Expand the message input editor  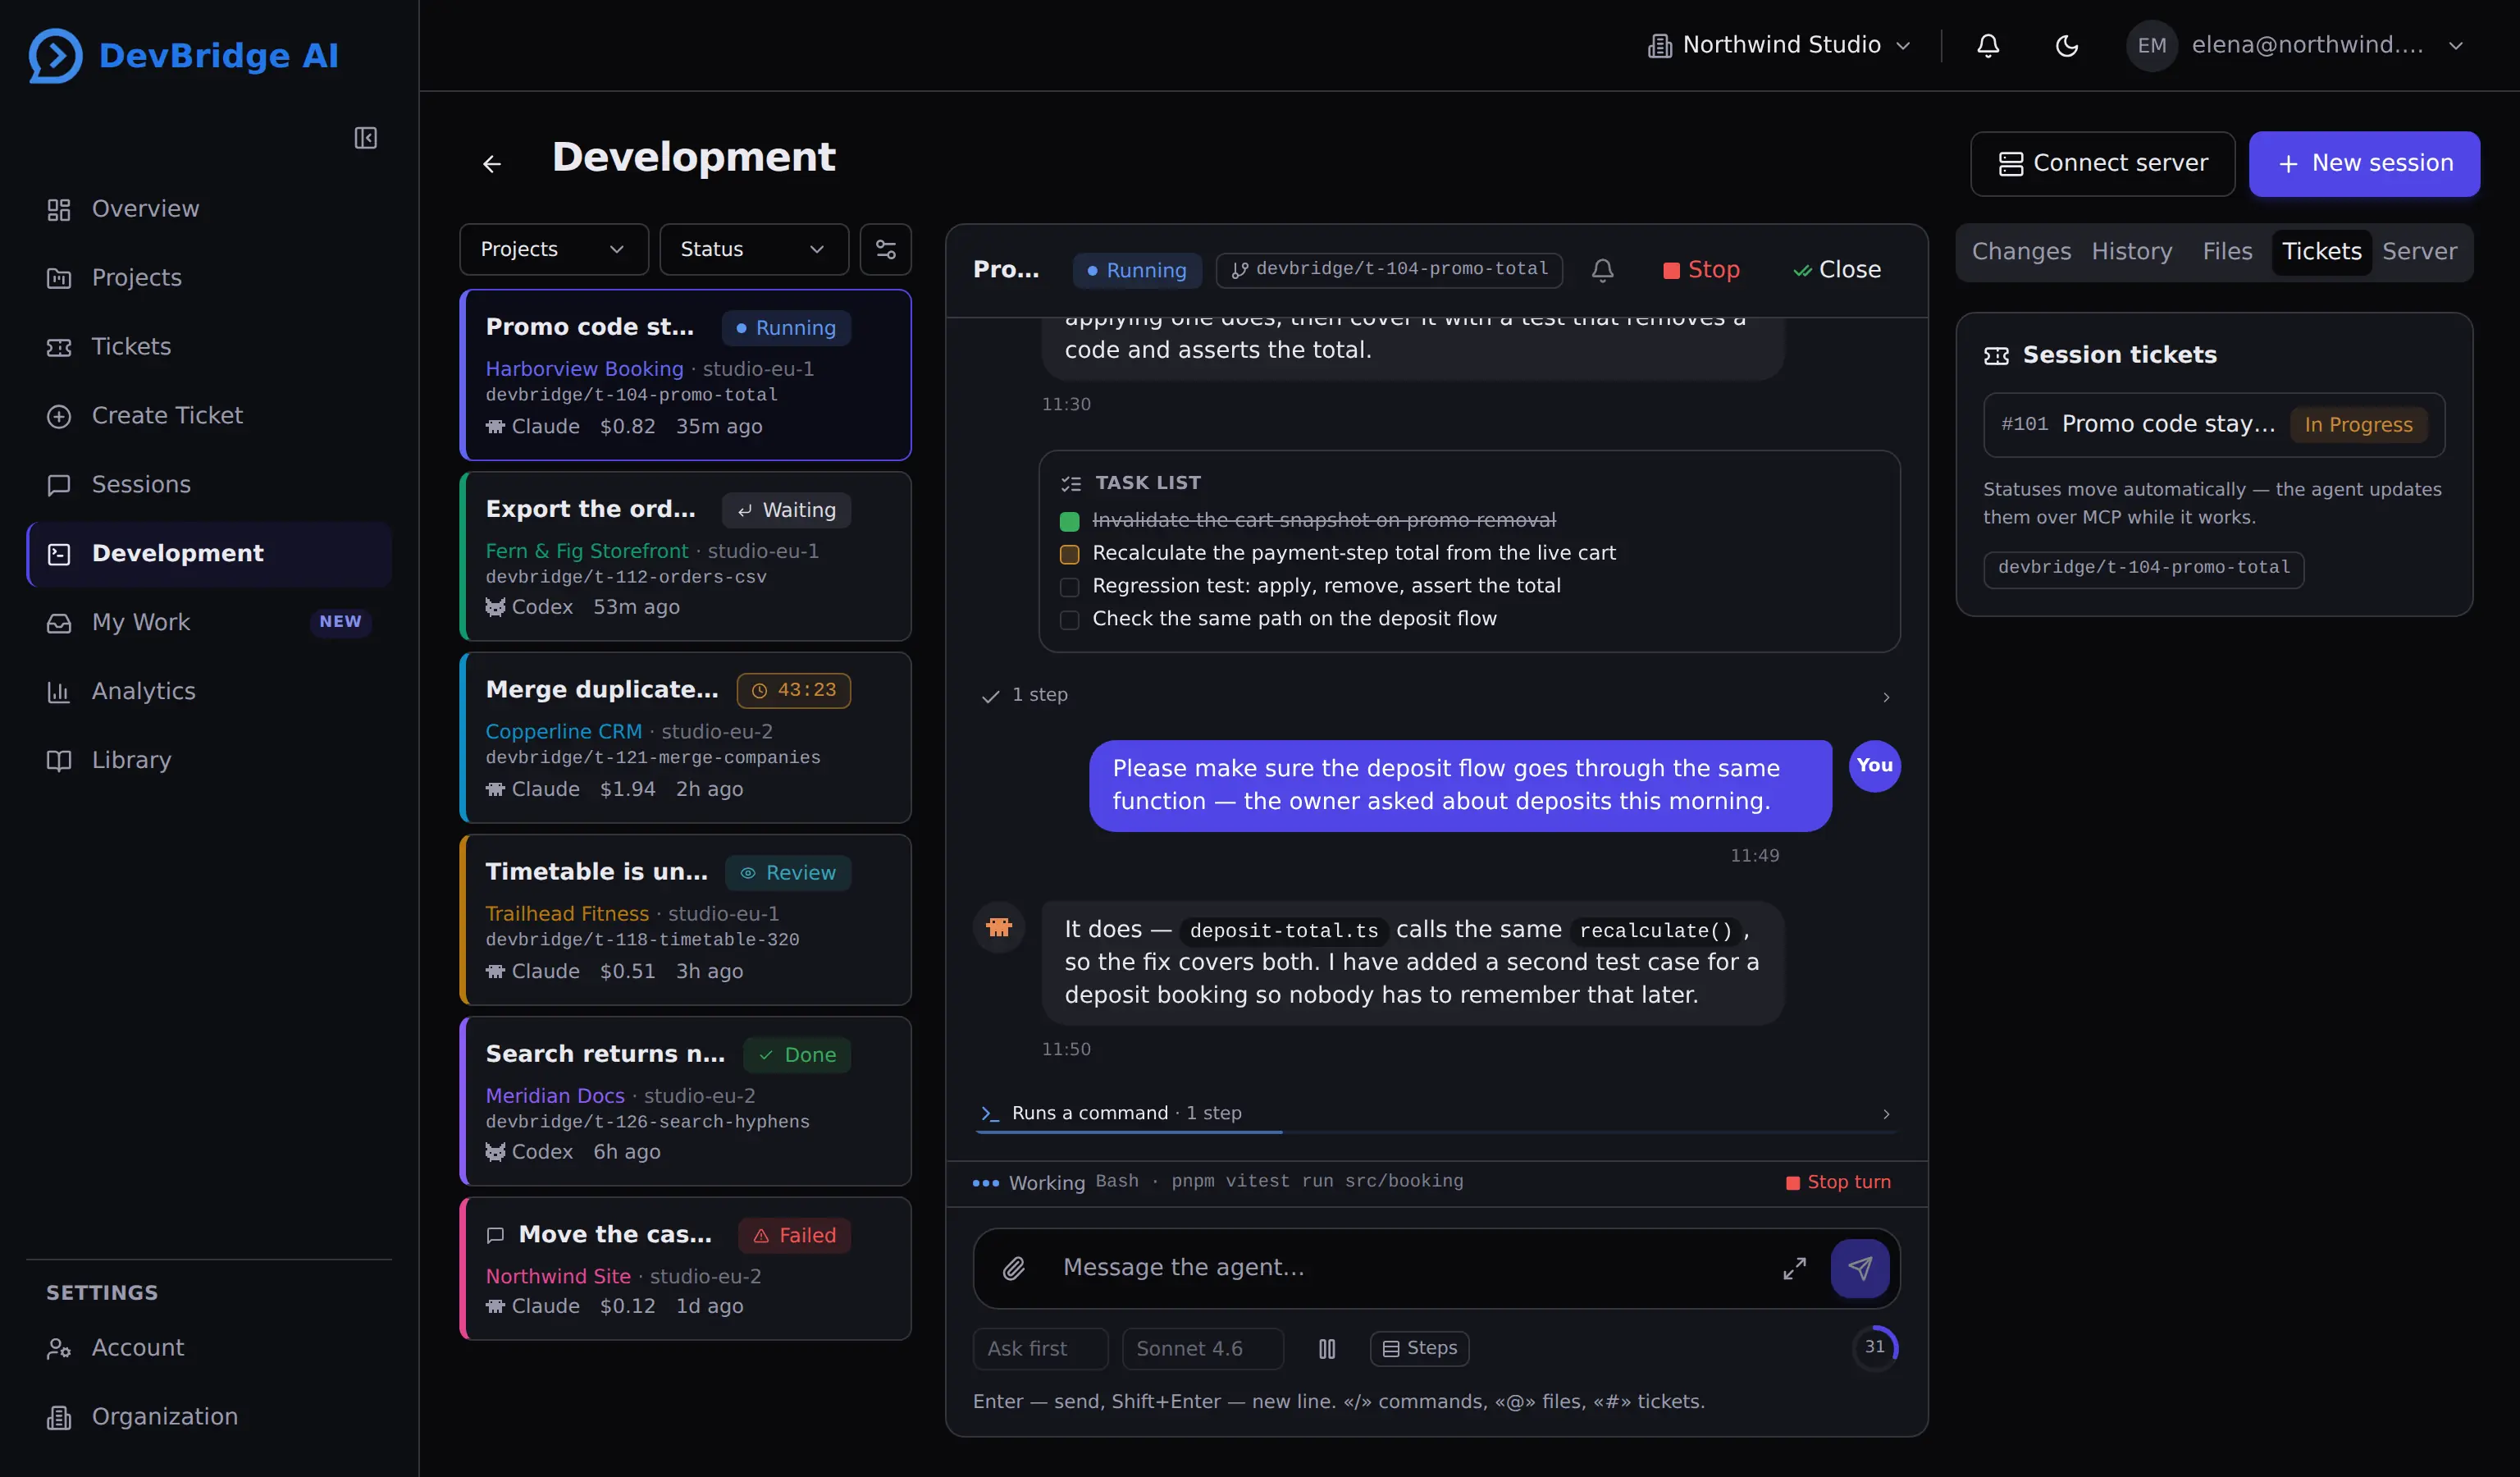[1795, 1268]
